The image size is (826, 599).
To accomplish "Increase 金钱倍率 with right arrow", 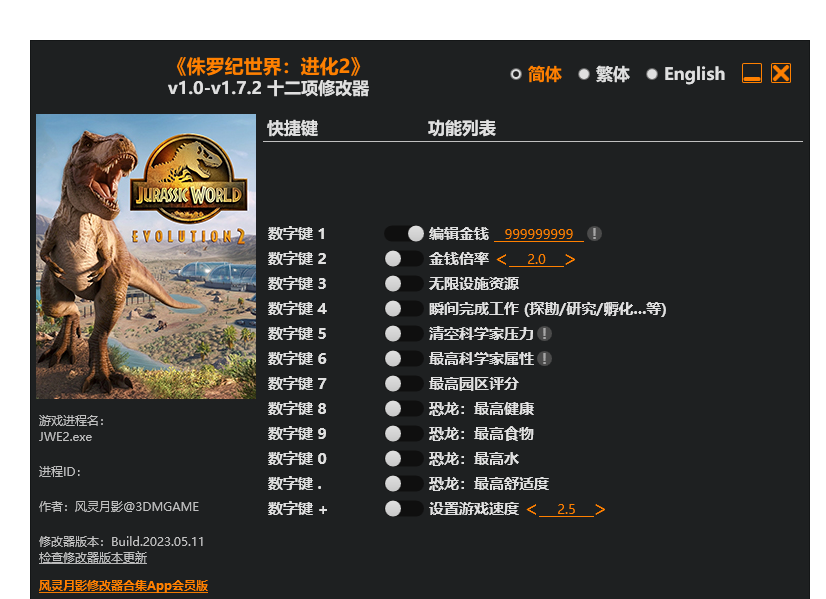I will (570, 259).
